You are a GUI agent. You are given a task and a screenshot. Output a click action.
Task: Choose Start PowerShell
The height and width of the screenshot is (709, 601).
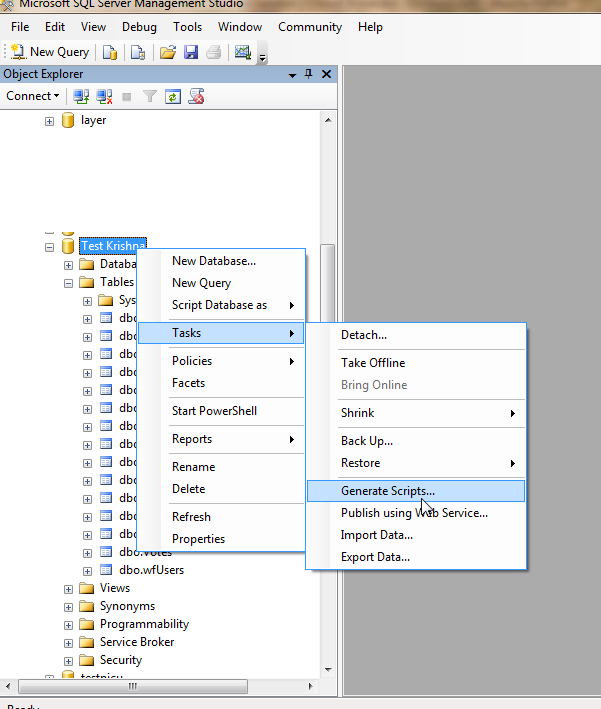221,411
